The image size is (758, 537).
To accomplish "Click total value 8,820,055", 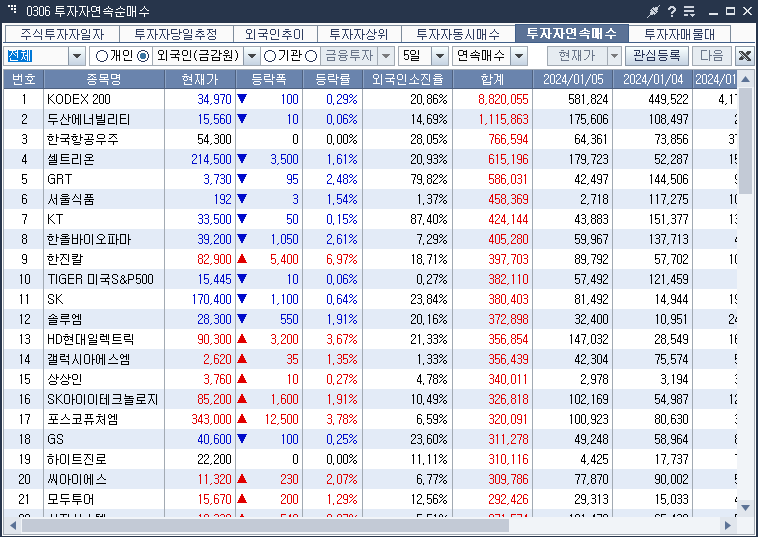I will click(x=503, y=99).
